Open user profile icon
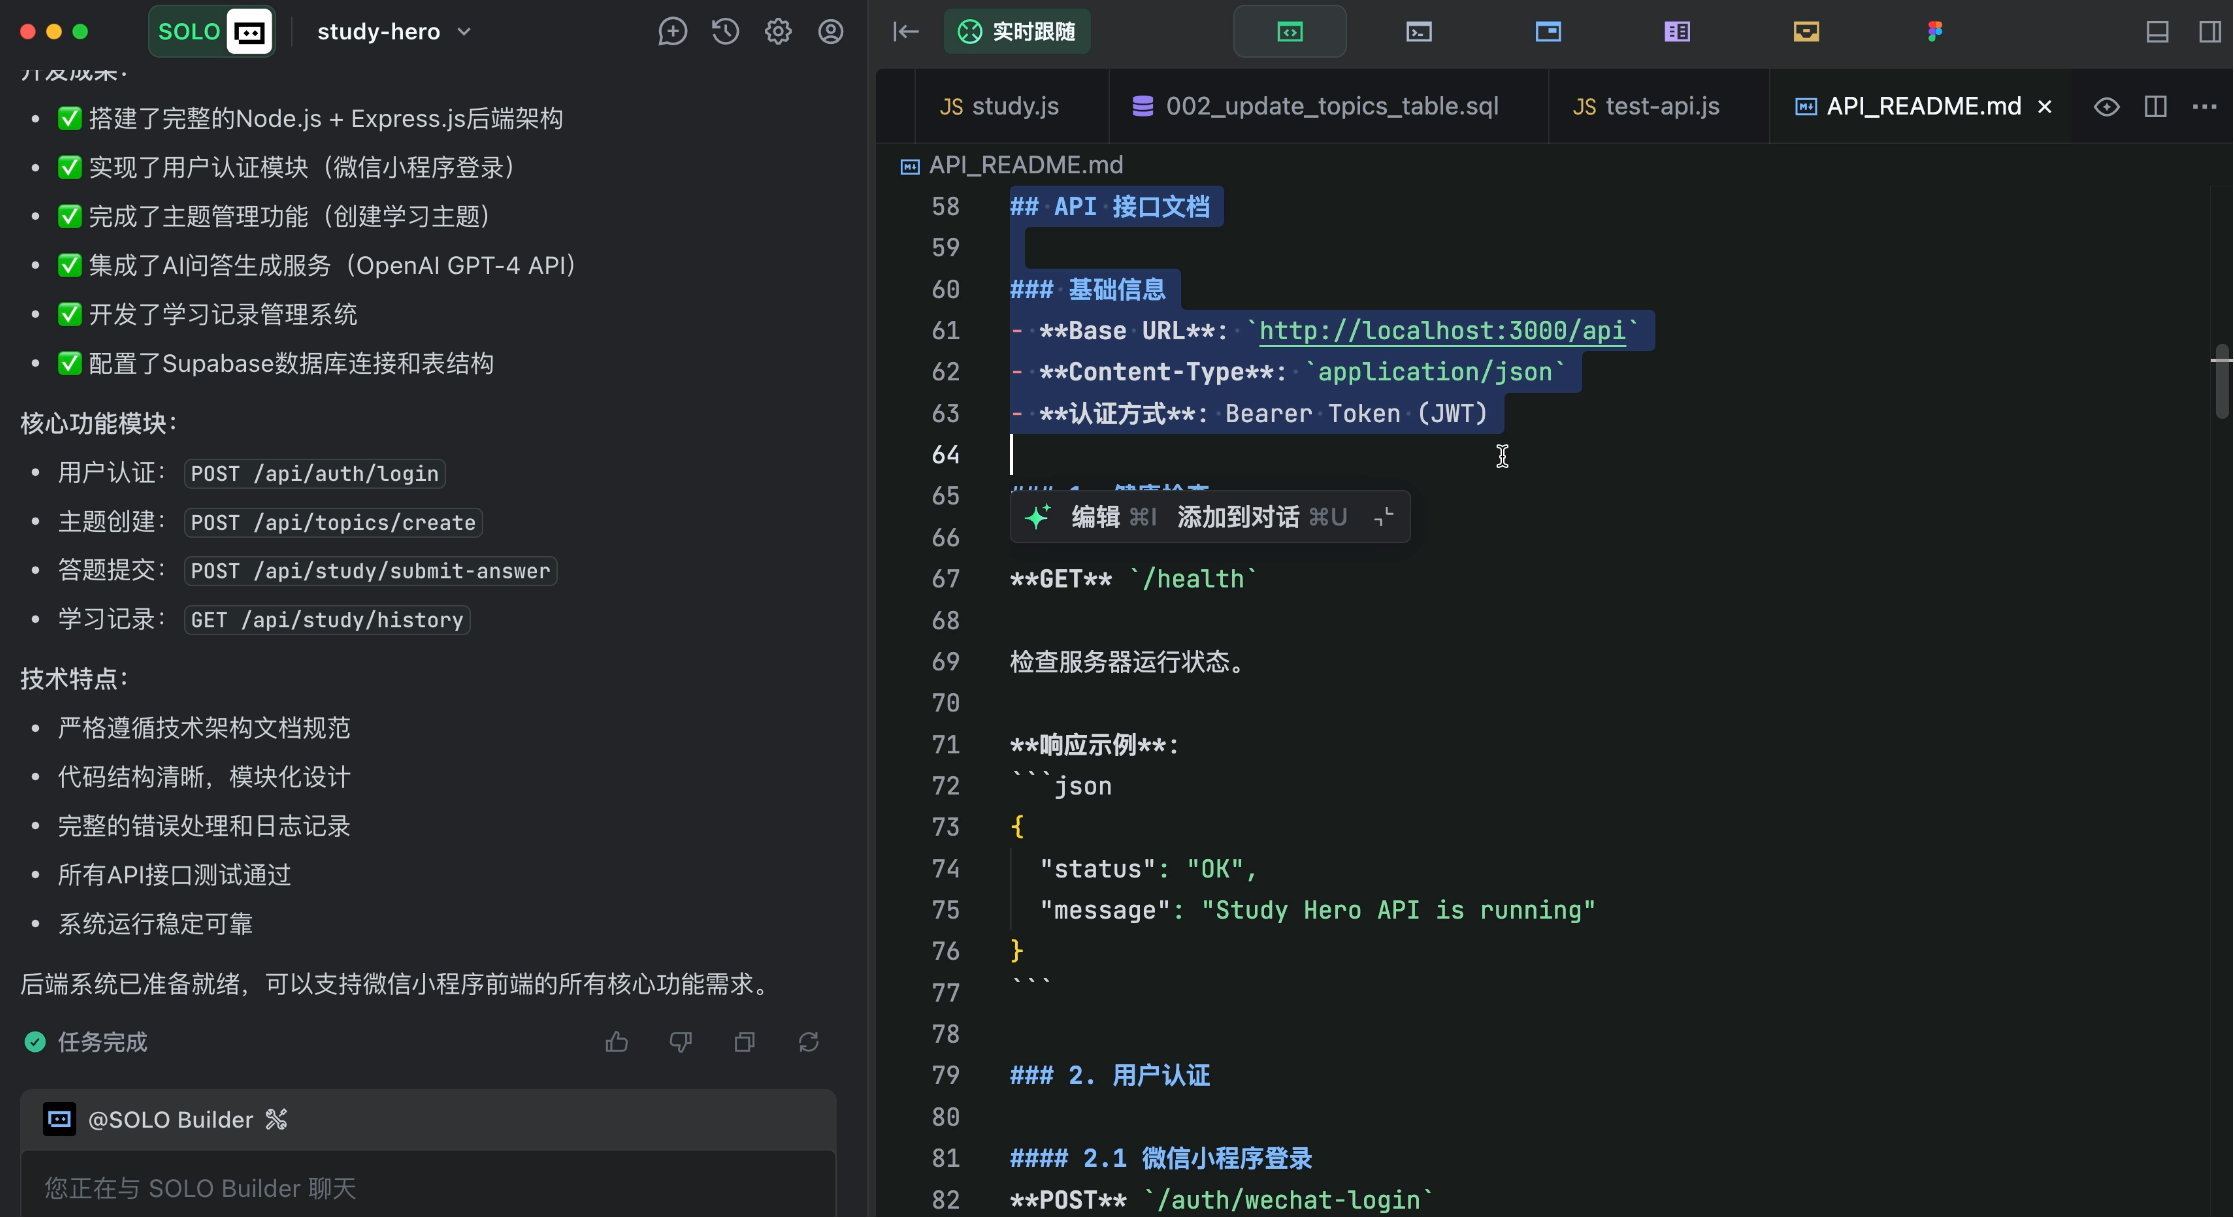The height and width of the screenshot is (1218, 2234). 830,32
